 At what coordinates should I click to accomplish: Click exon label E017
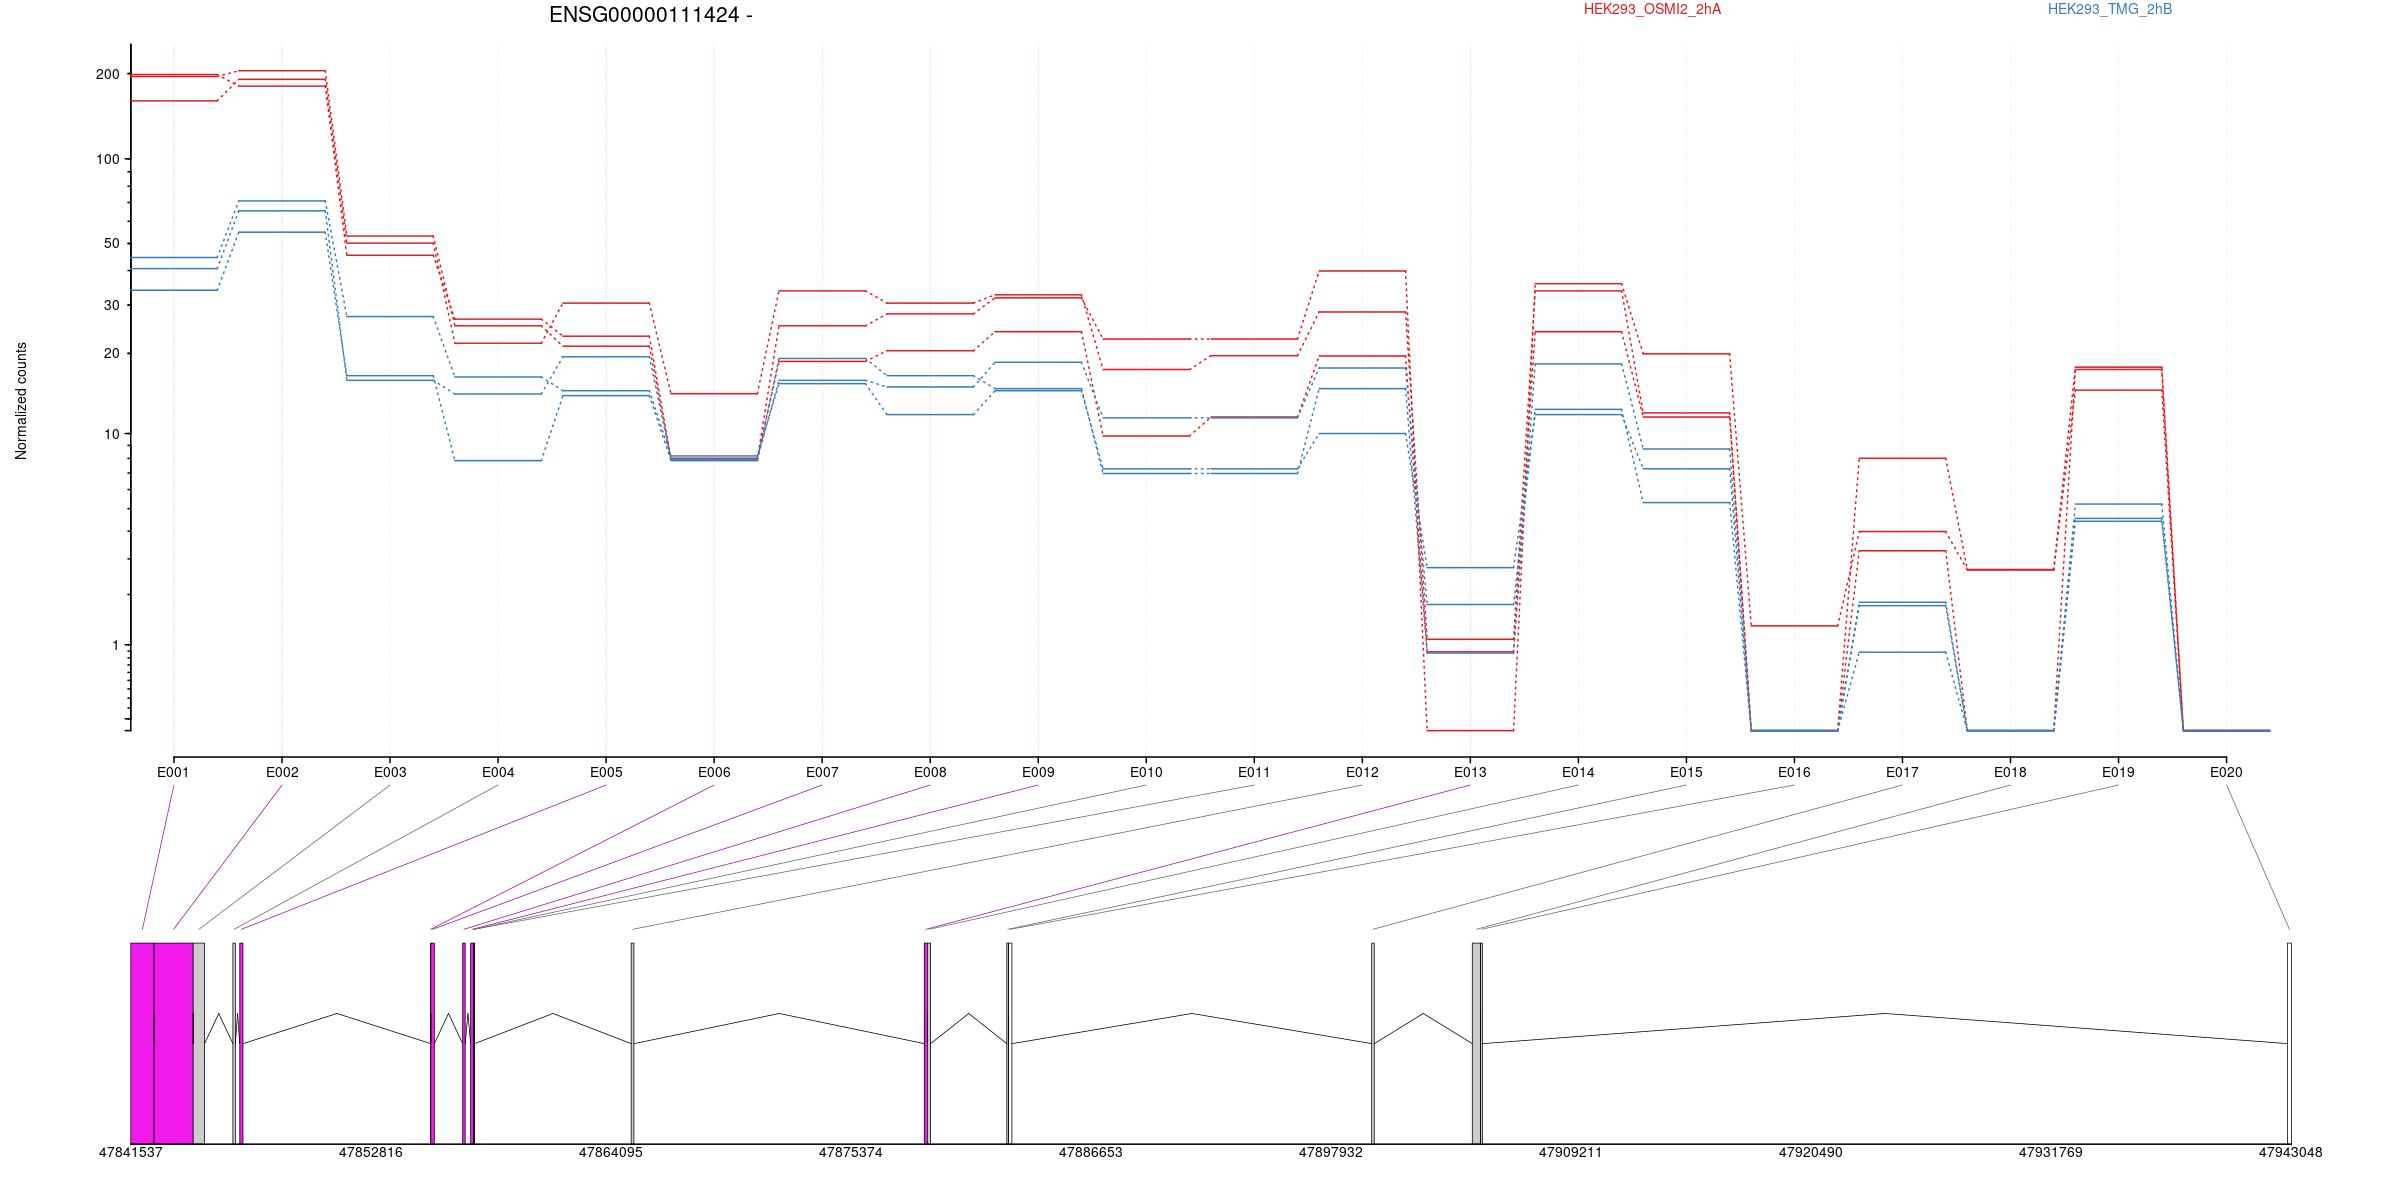tap(1902, 772)
